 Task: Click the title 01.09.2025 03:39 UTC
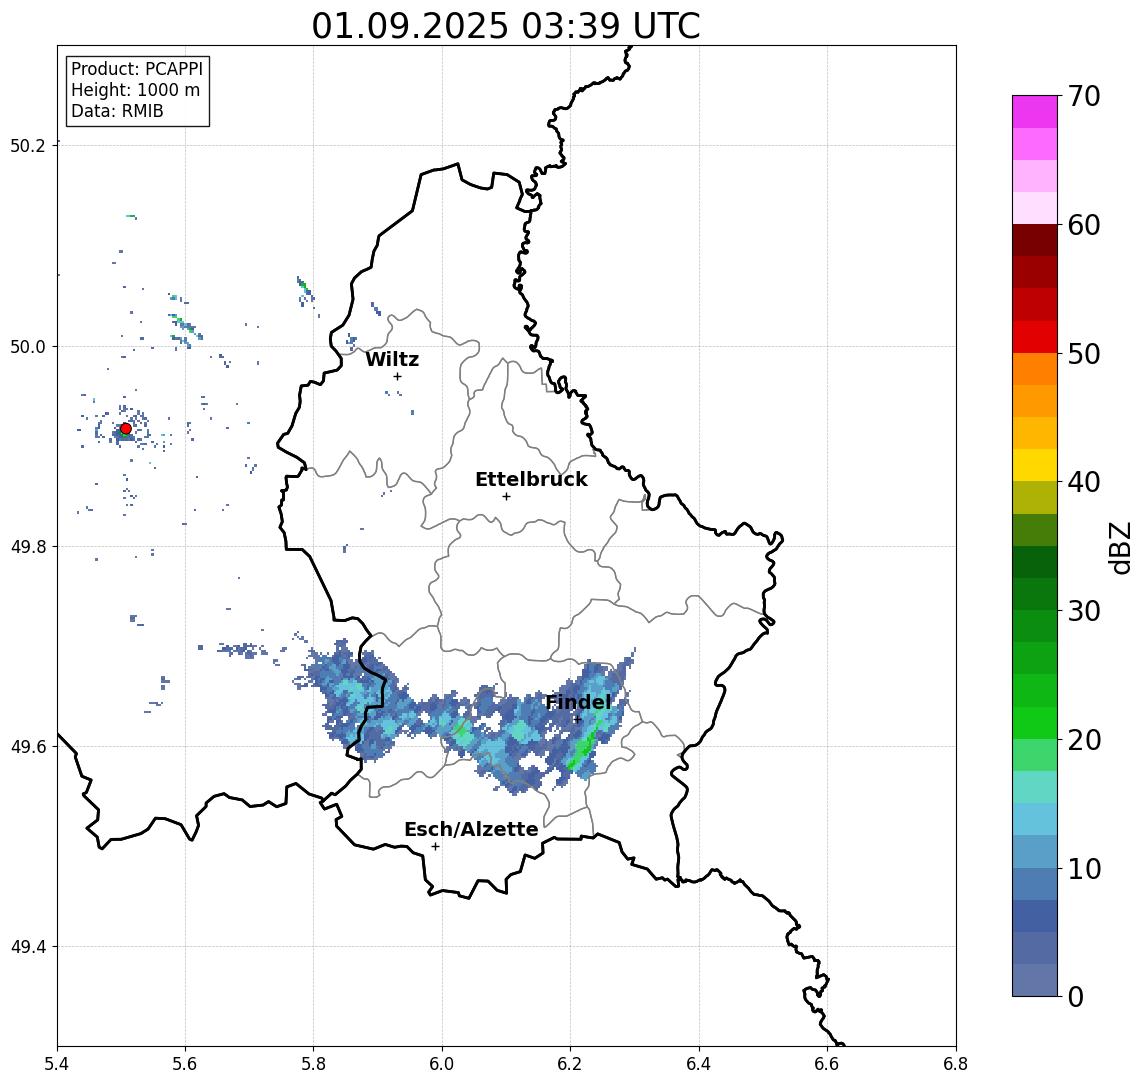click(x=506, y=26)
